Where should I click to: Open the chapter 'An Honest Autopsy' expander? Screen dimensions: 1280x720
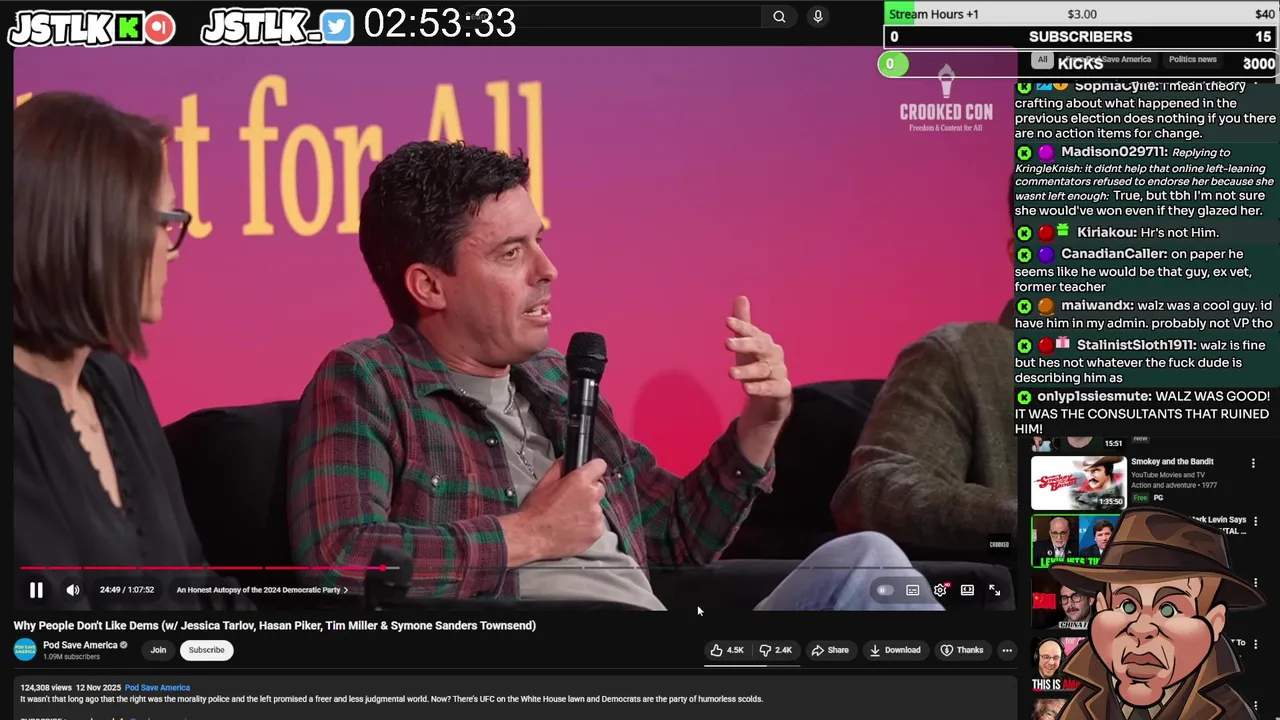pyautogui.click(x=262, y=590)
